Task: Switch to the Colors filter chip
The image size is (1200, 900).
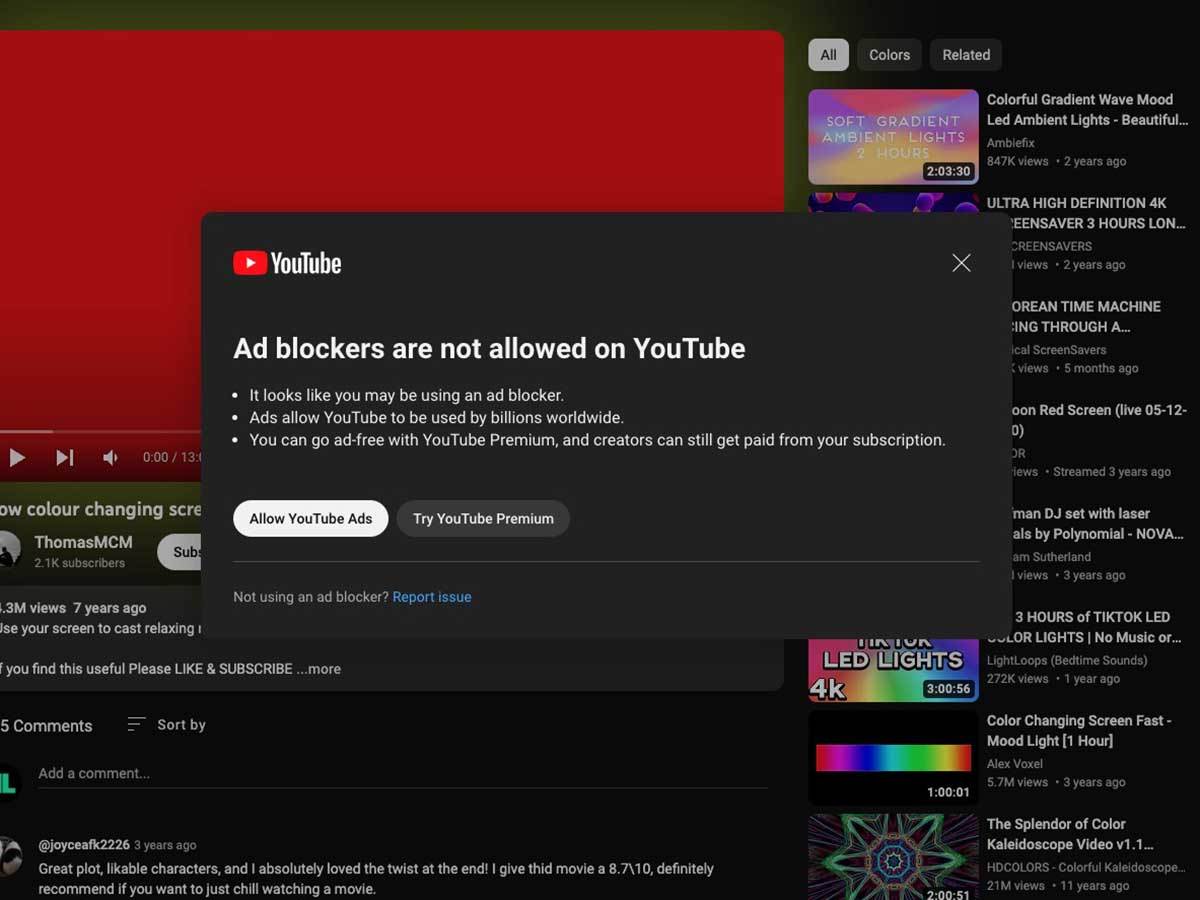Action: coord(889,55)
